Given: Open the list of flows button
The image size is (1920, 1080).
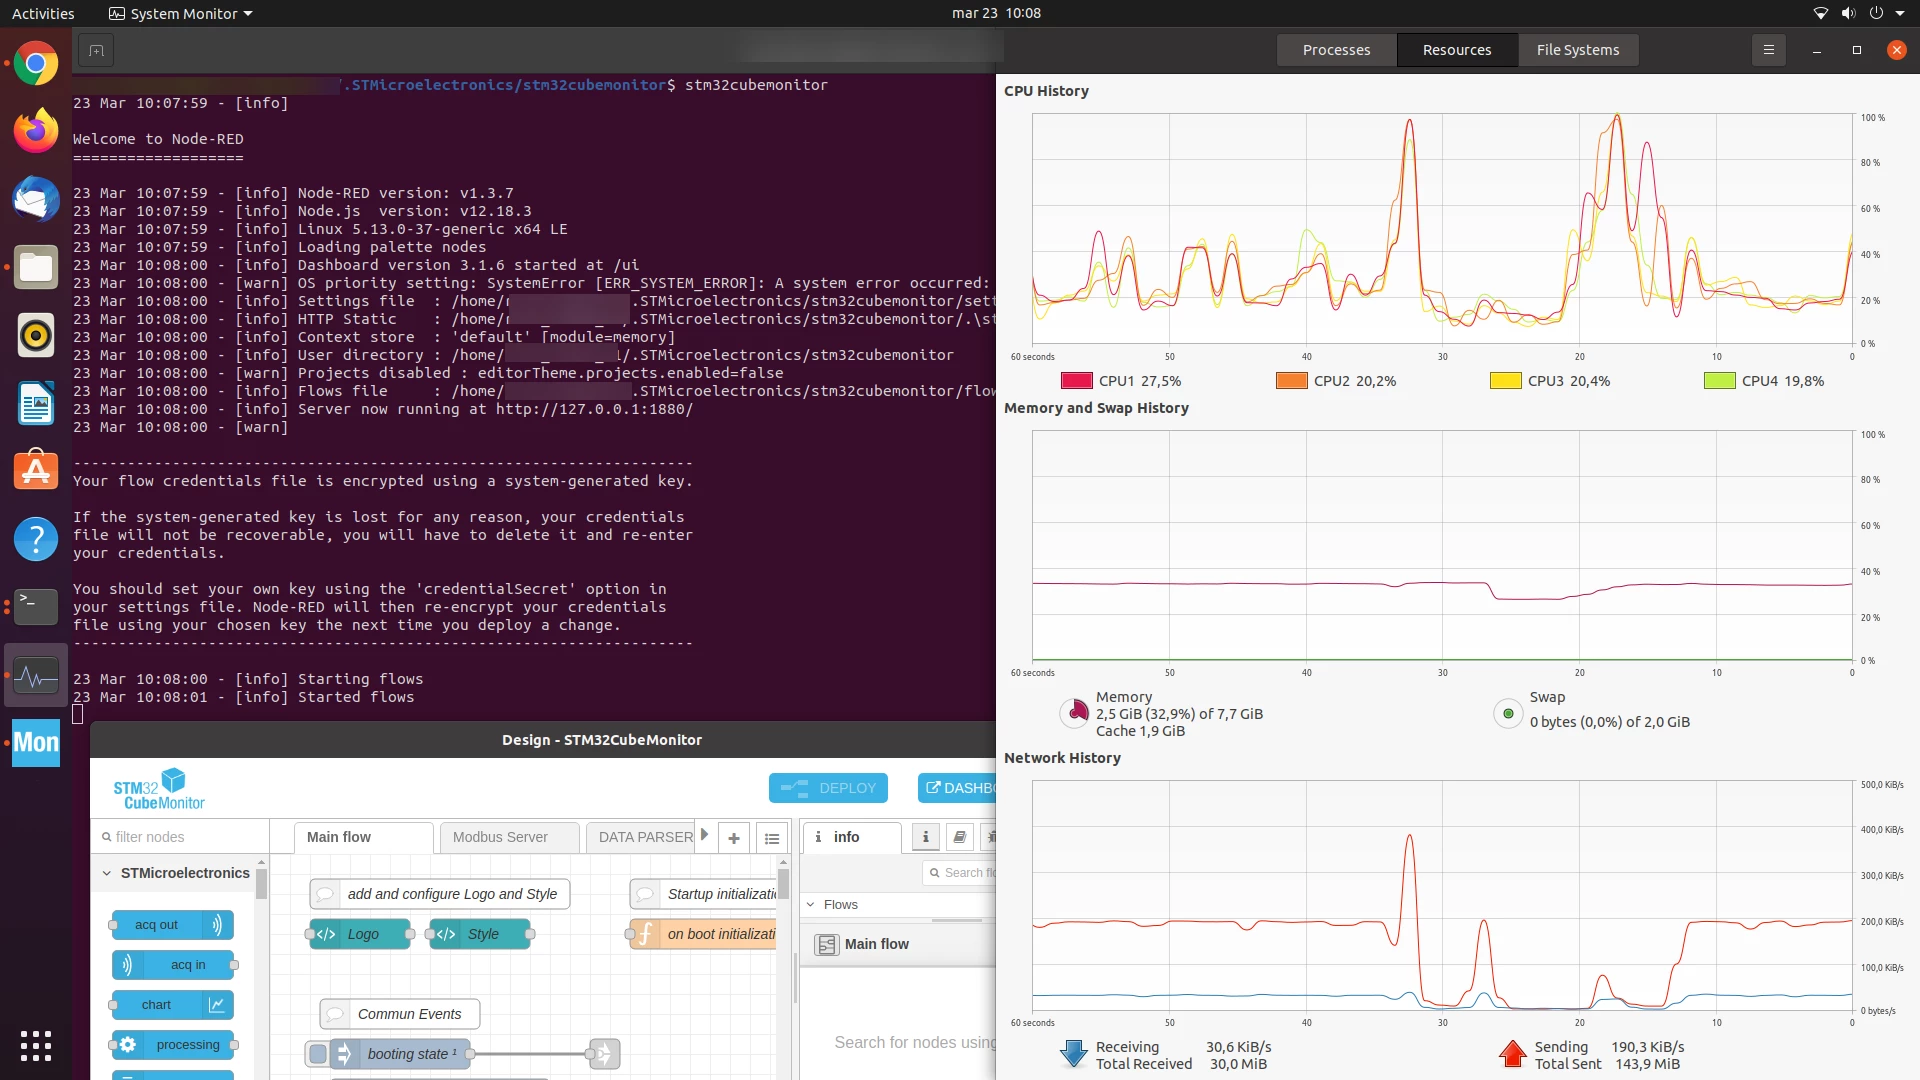Looking at the screenshot, I should coord(772,838).
